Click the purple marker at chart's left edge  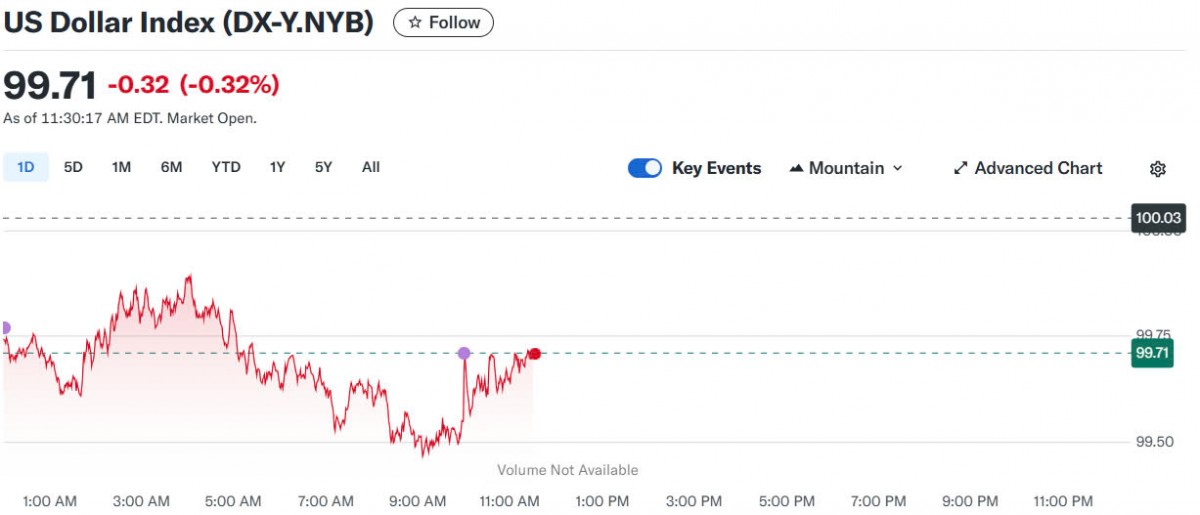(4, 328)
